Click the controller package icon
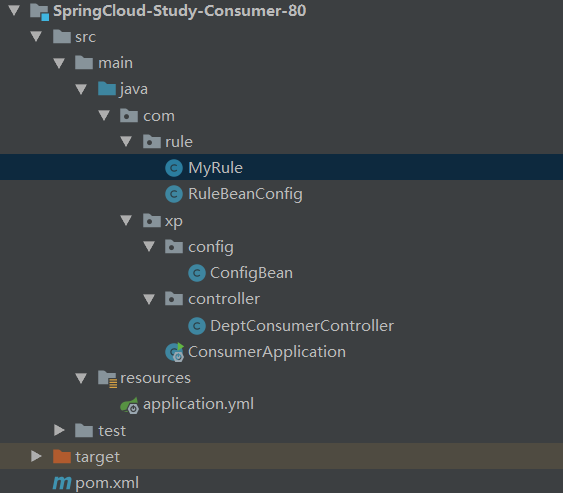This screenshot has height=493, width=563. (x=174, y=299)
